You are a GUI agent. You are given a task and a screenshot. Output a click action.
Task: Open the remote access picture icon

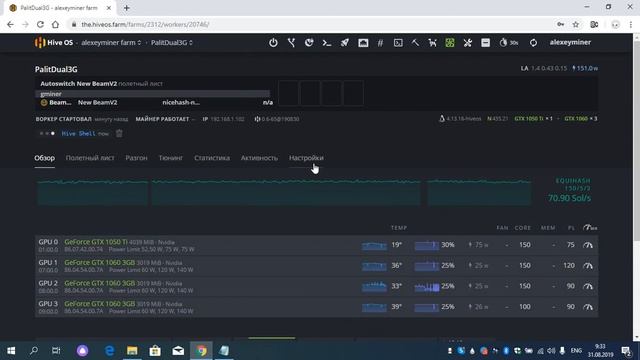coord(363,43)
